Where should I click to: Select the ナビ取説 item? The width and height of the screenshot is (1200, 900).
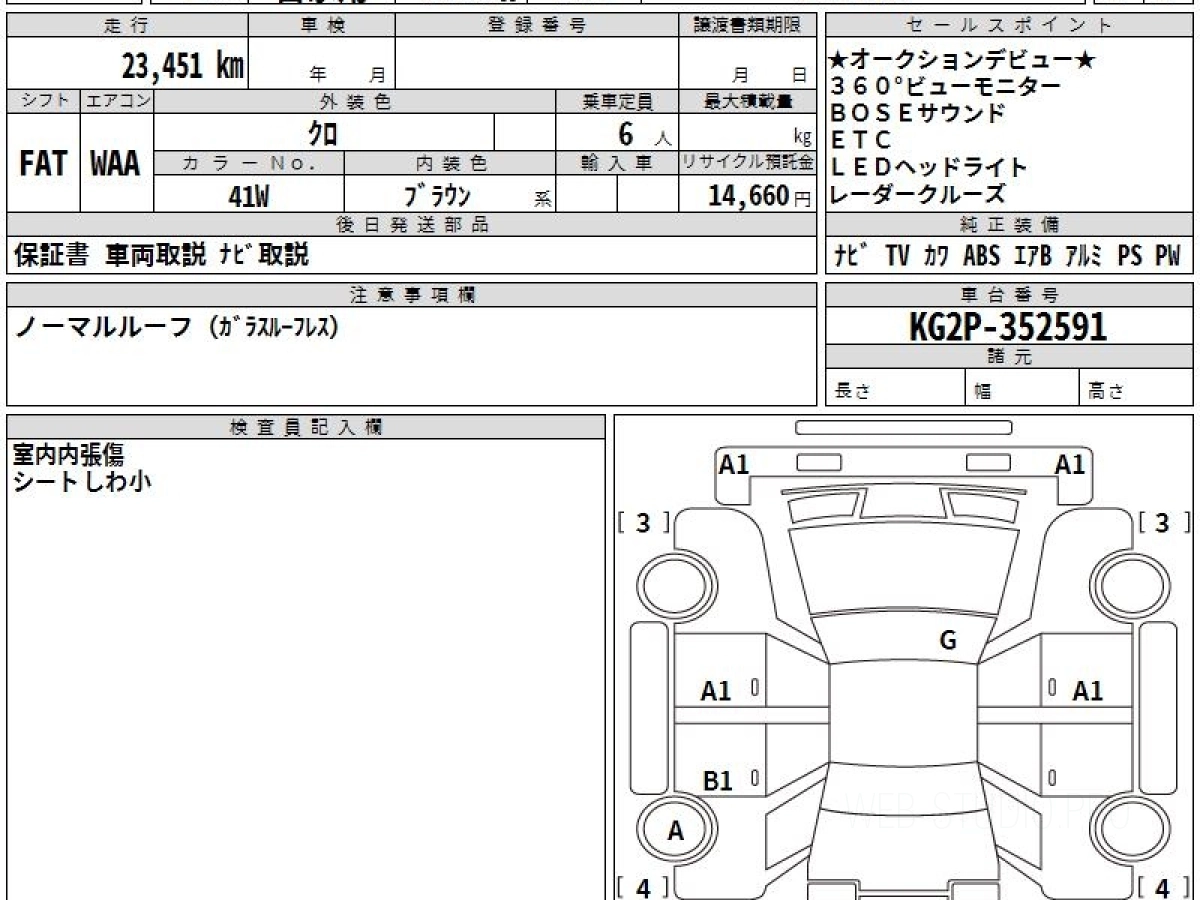265,255
